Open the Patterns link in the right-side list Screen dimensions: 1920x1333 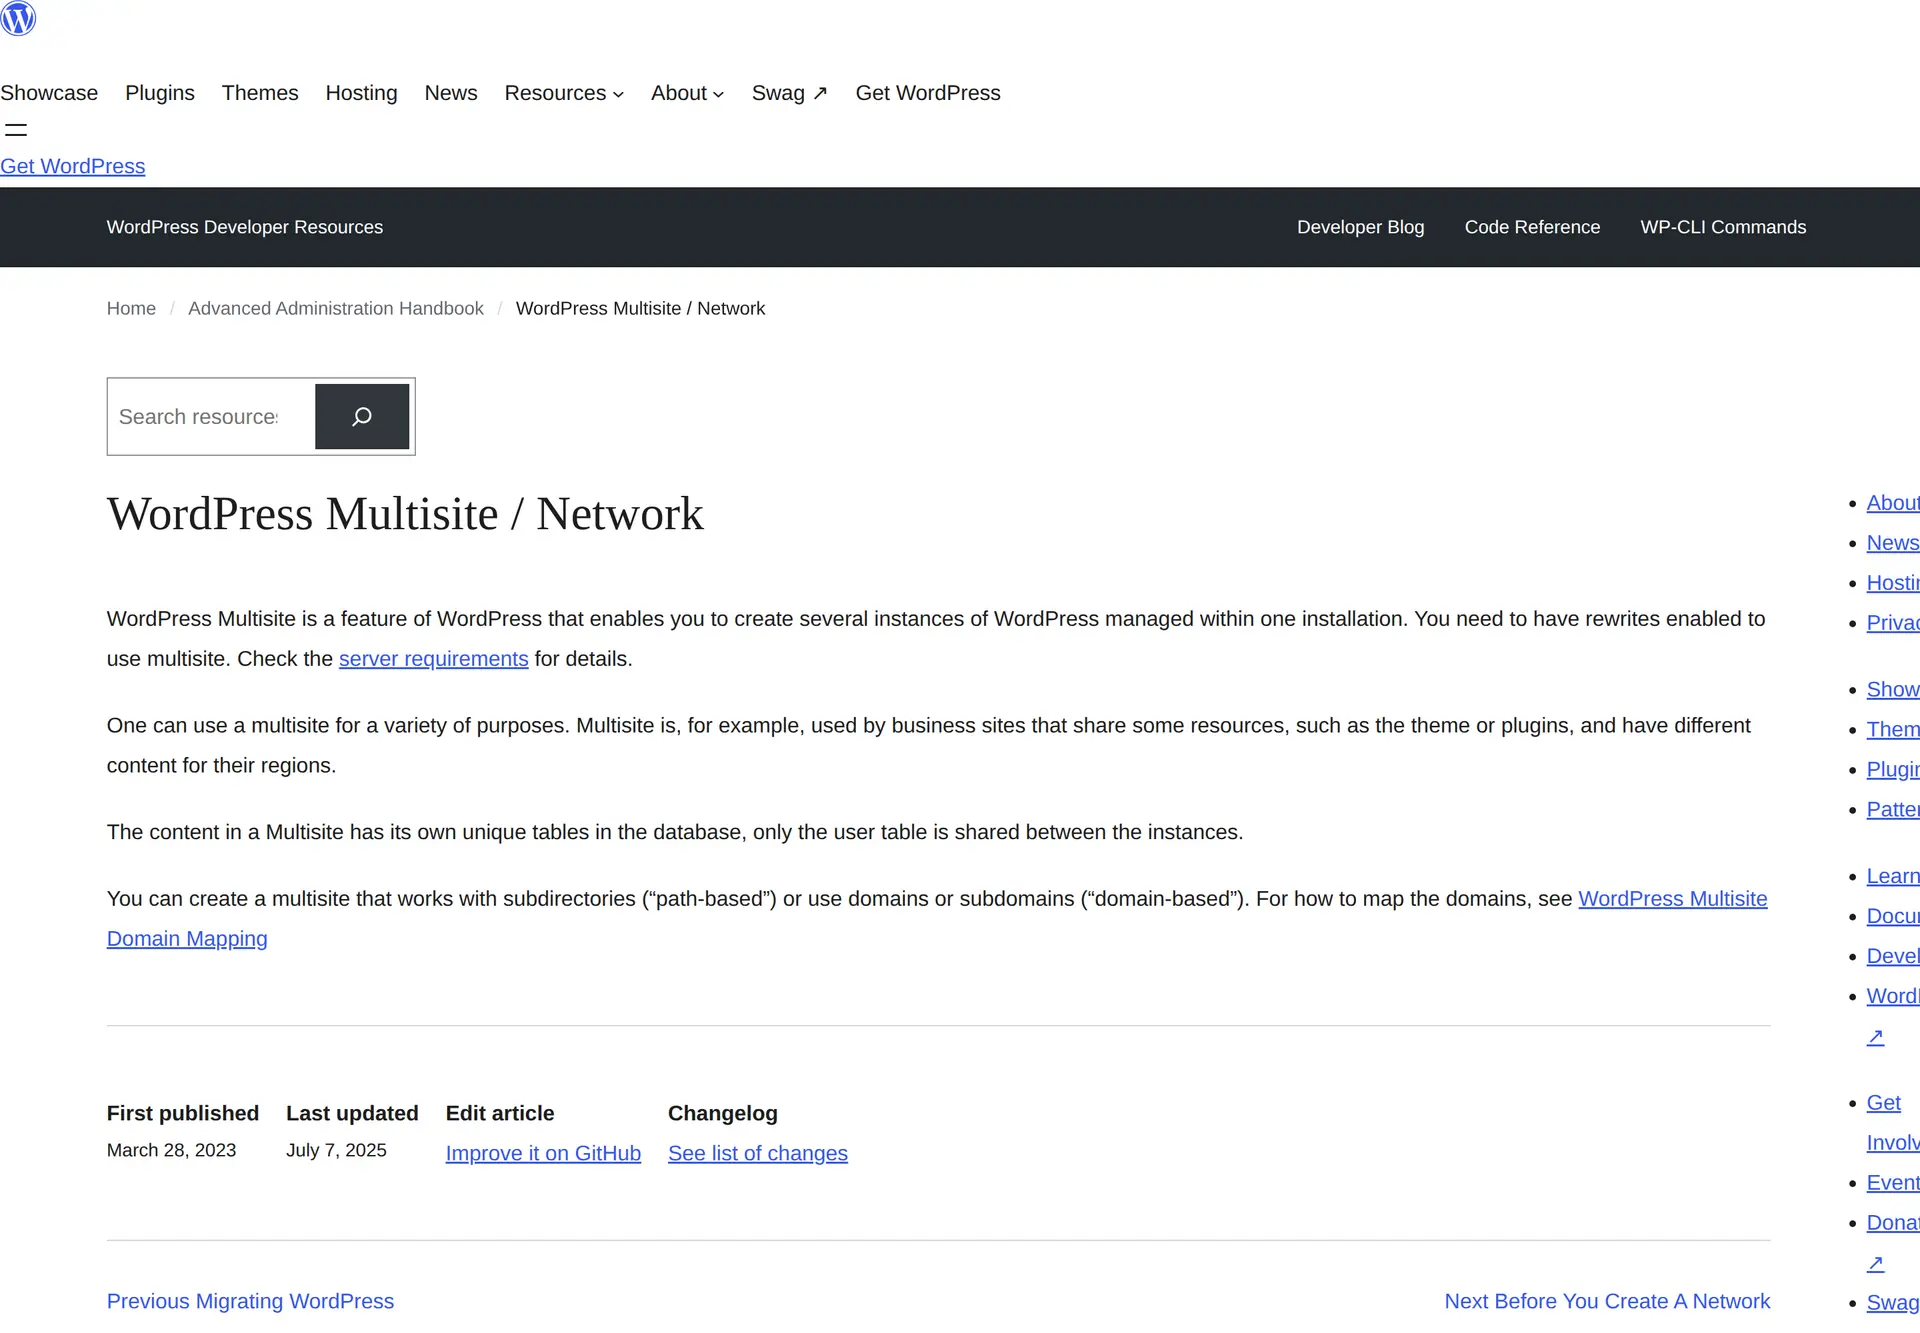point(1893,810)
